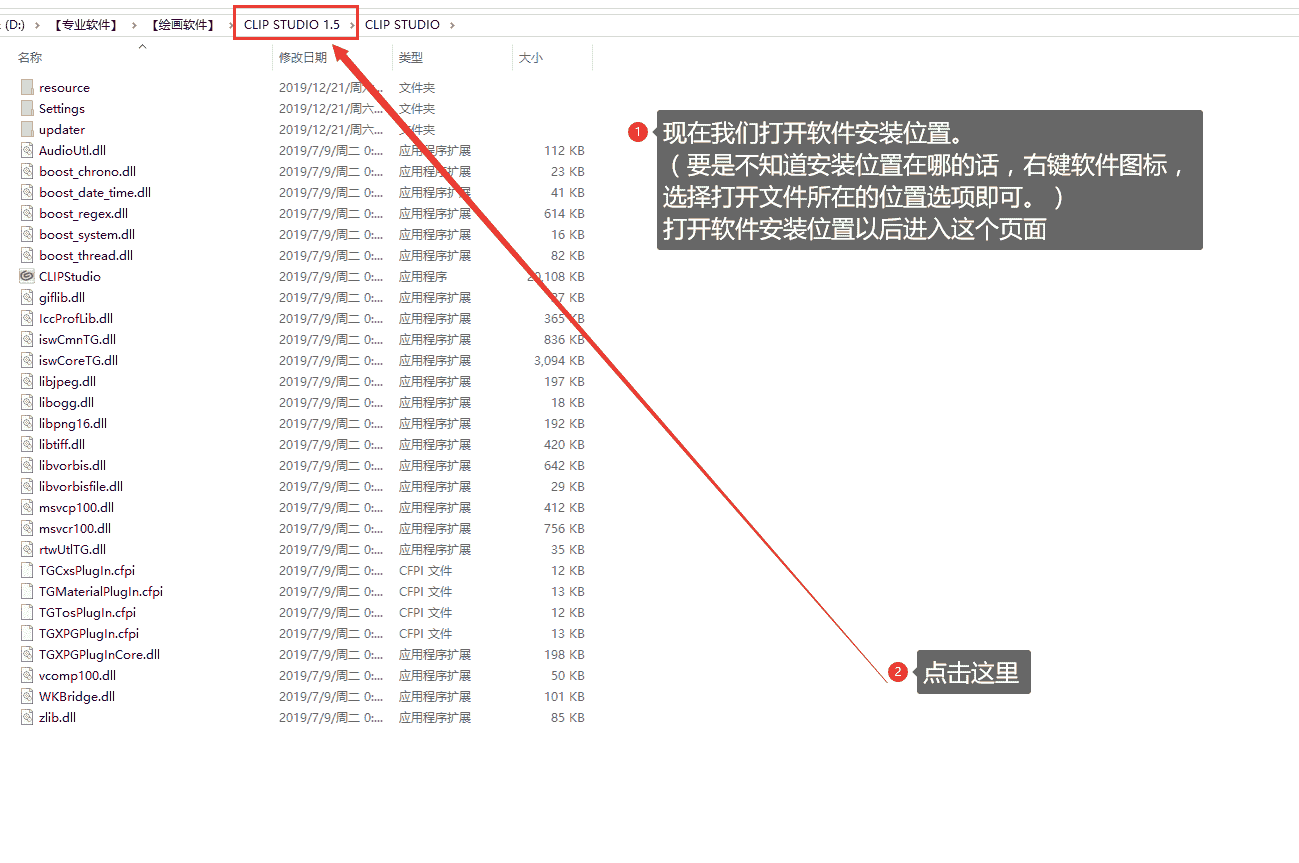This screenshot has width=1299, height=863.
Task: Select the file name TGXPGPlugIn.cfpi
Action: tap(89, 633)
